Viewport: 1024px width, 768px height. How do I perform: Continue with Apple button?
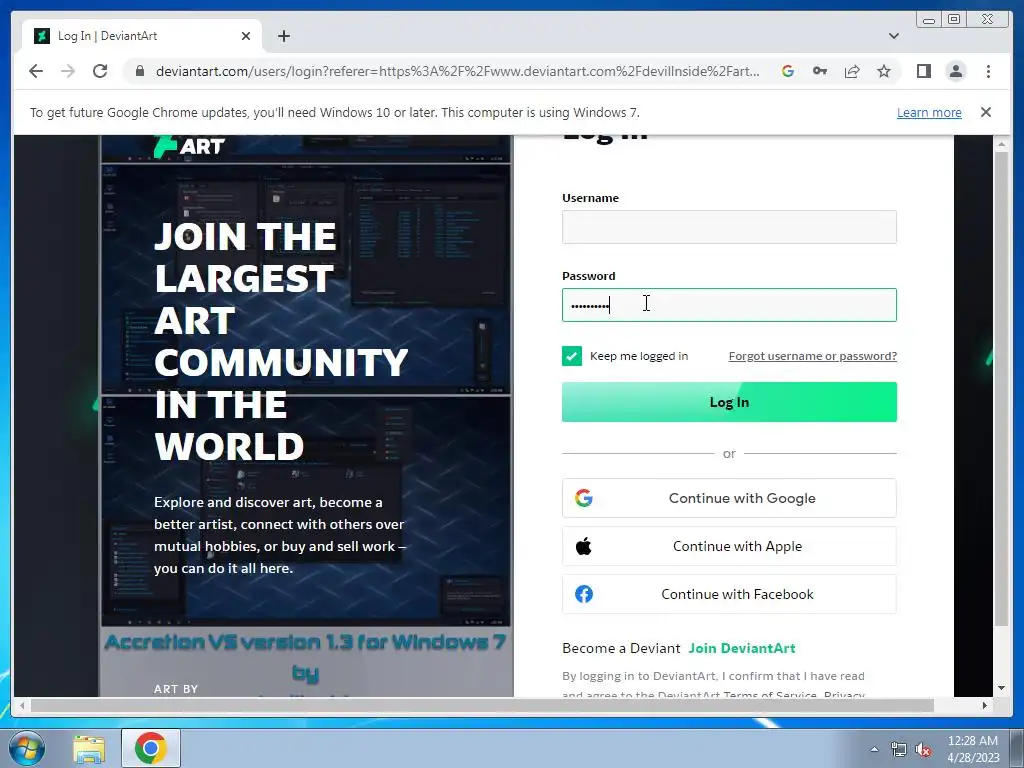tap(729, 546)
